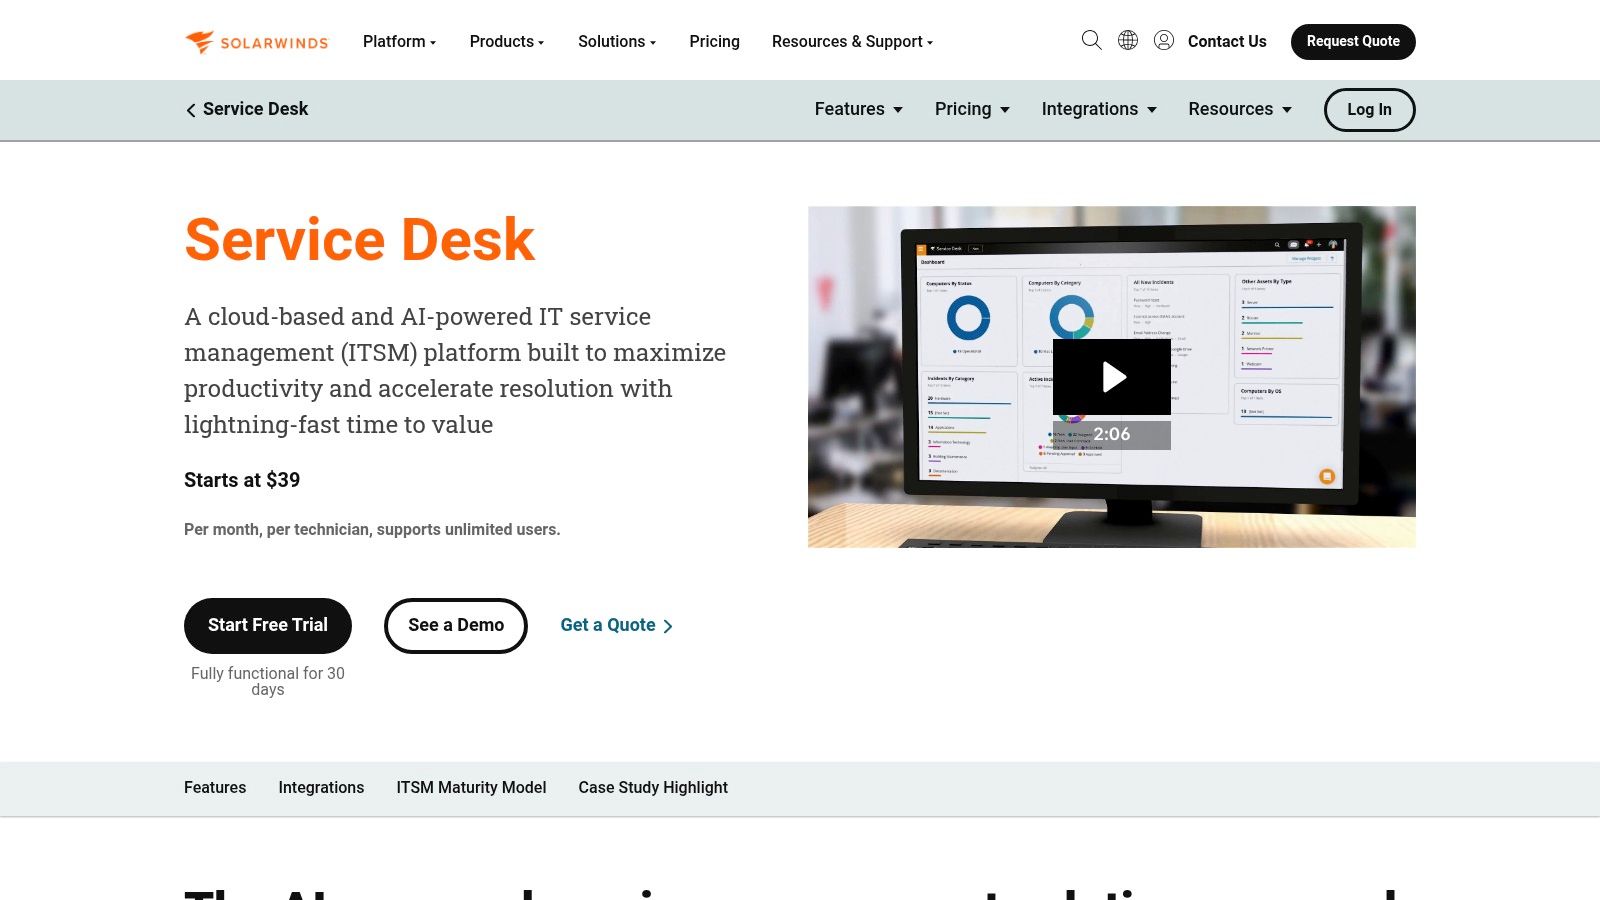
Task: Click the 'Starts at $39' text
Action: [x=242, y=480]
